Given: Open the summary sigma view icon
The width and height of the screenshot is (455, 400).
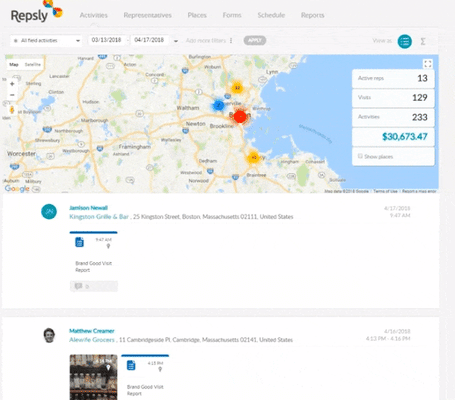Looking at the screenshot, I should click(x=423, y=41).
